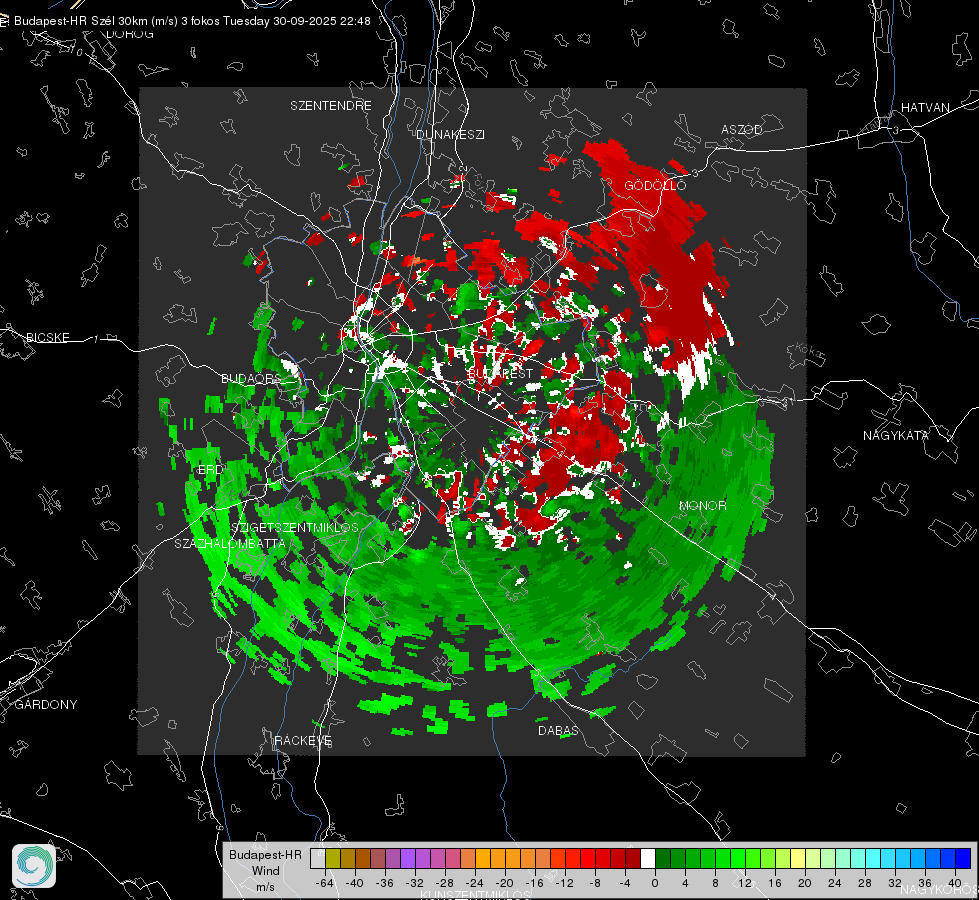Click the DOROG town label

130,34
